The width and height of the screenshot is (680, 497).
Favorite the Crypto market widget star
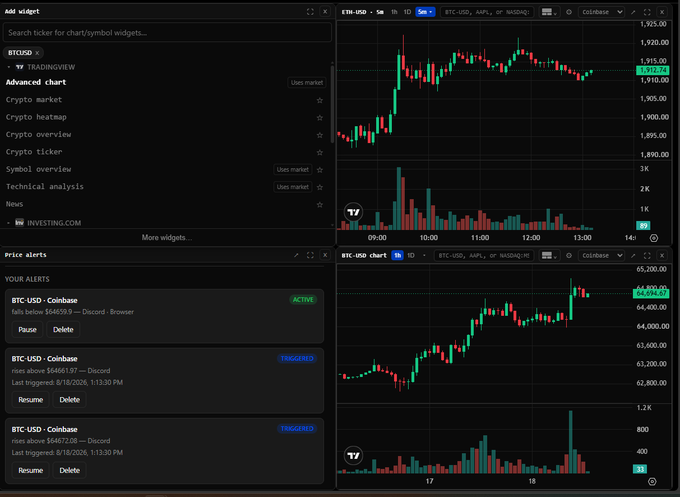[320, 100]
